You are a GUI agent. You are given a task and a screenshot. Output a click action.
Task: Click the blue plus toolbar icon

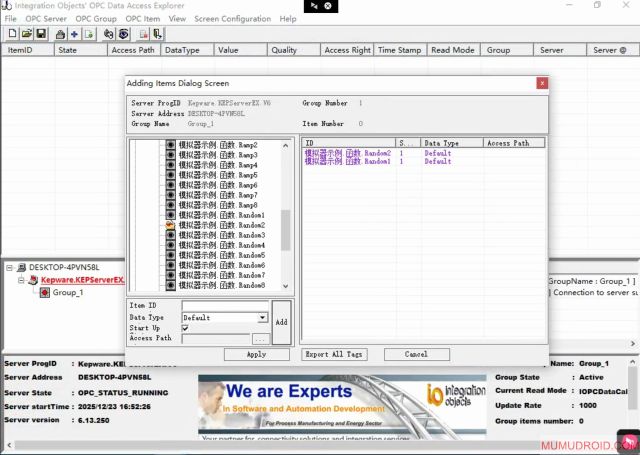75,33
